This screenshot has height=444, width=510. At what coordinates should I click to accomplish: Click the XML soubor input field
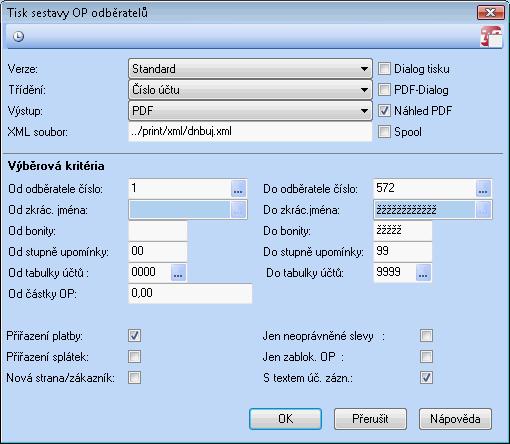click(250, 132)
